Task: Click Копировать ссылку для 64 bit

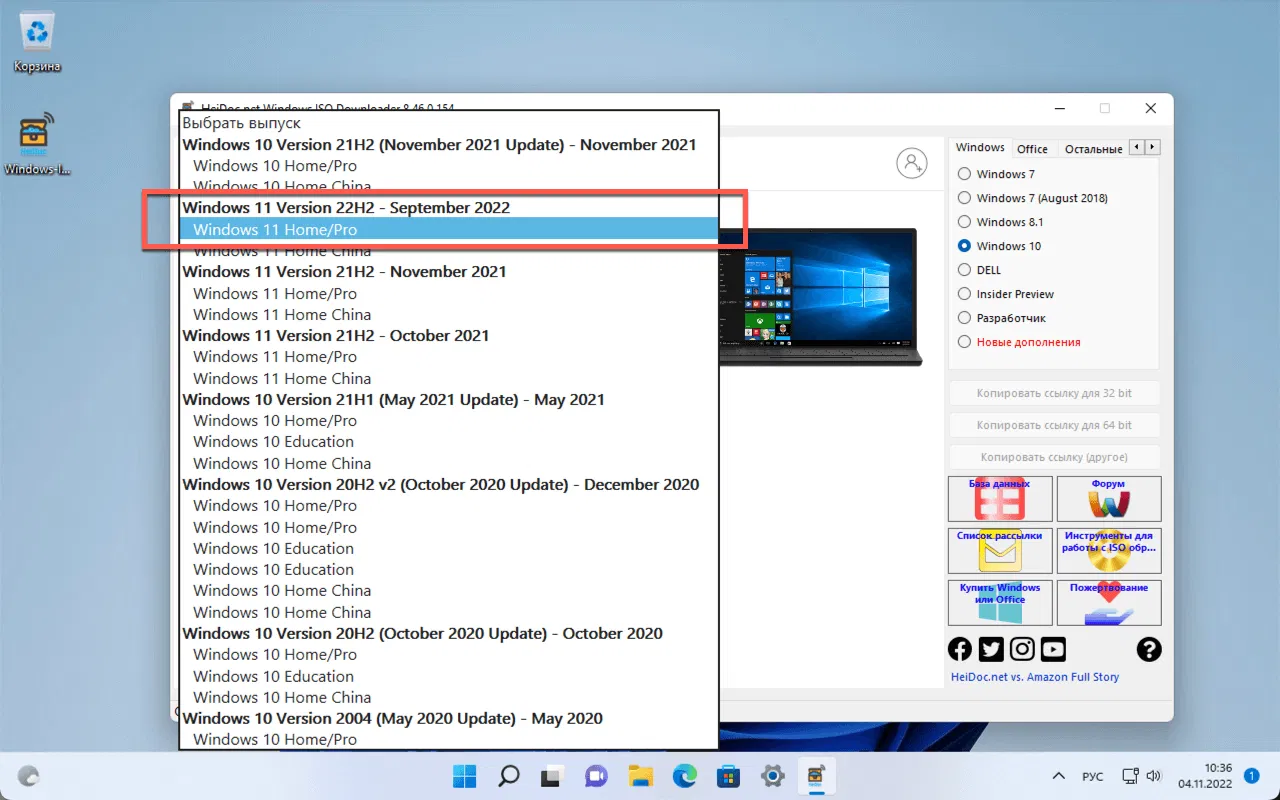Action: point(1054,425)
